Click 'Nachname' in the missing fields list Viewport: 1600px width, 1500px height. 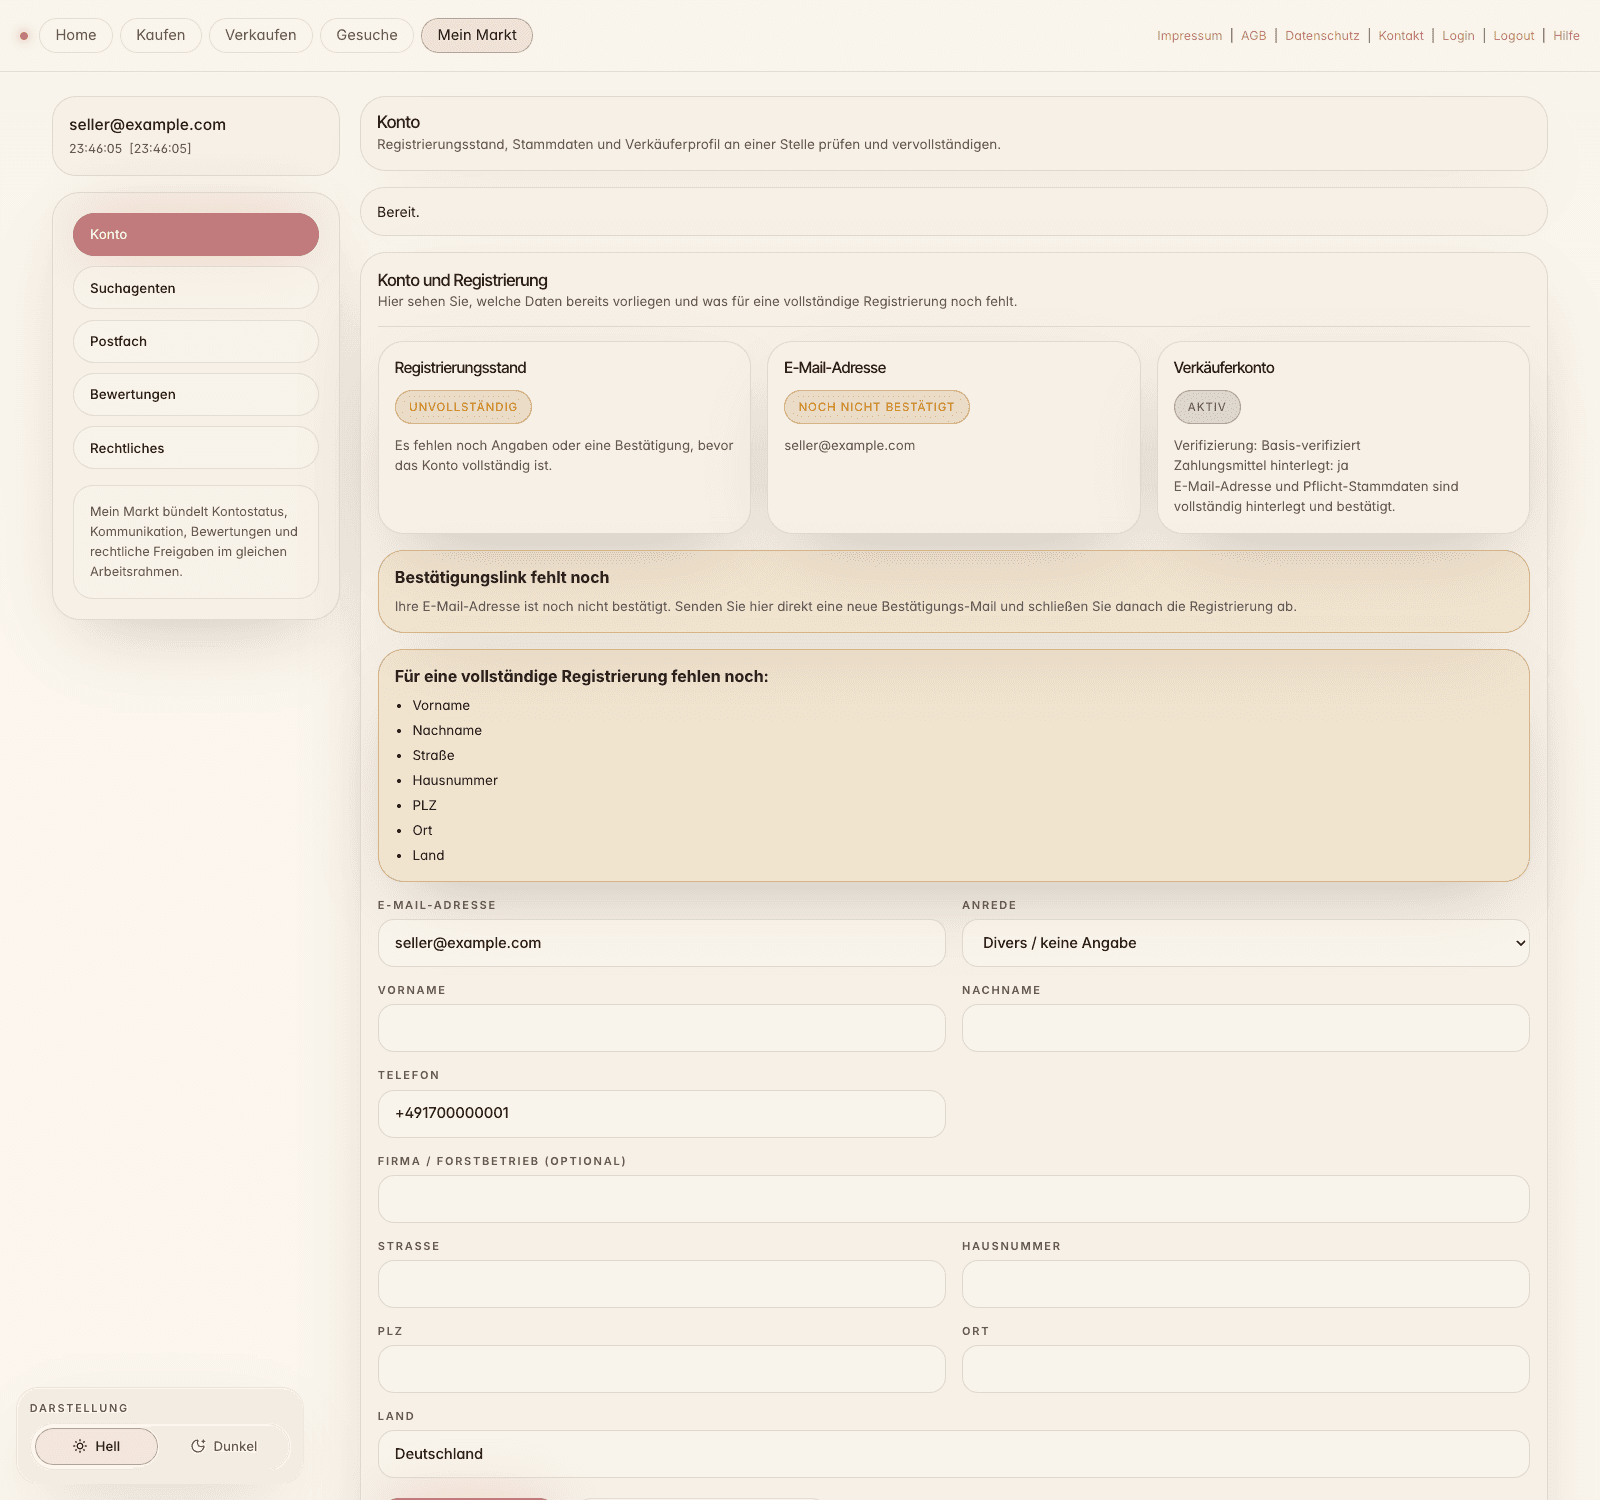pos(447,731)
